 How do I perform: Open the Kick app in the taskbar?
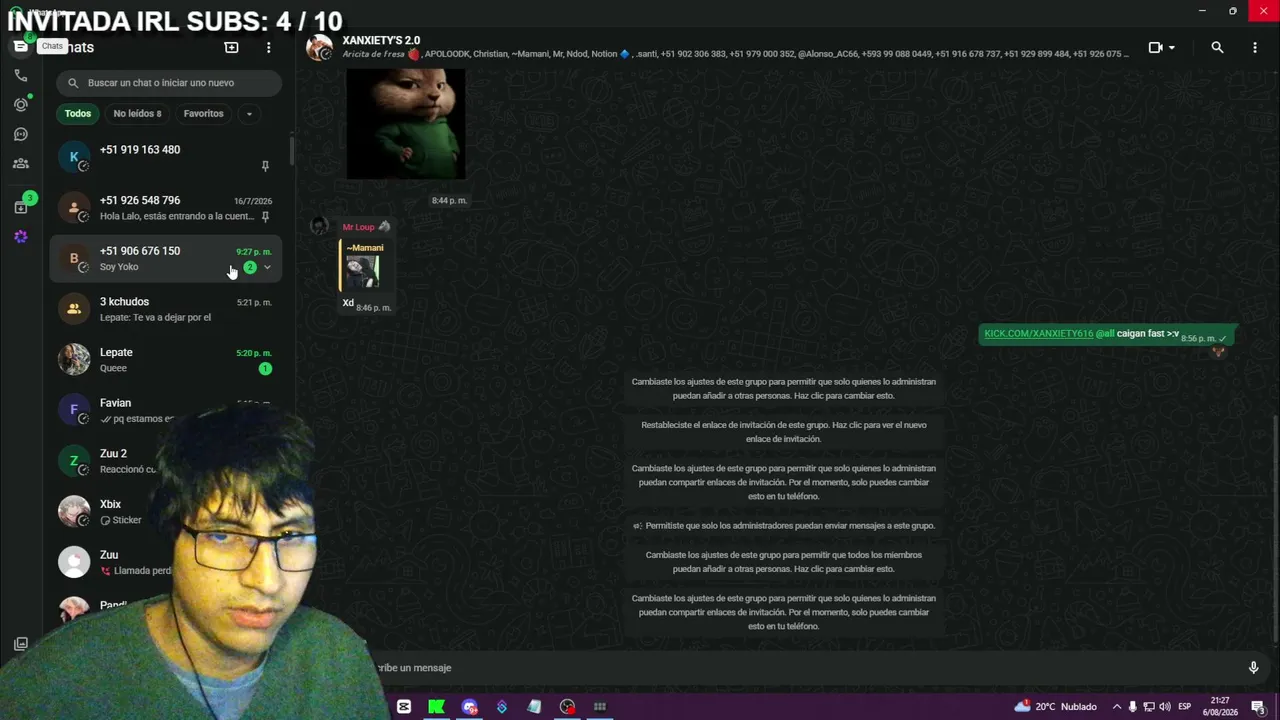click(x=437, y=707)
